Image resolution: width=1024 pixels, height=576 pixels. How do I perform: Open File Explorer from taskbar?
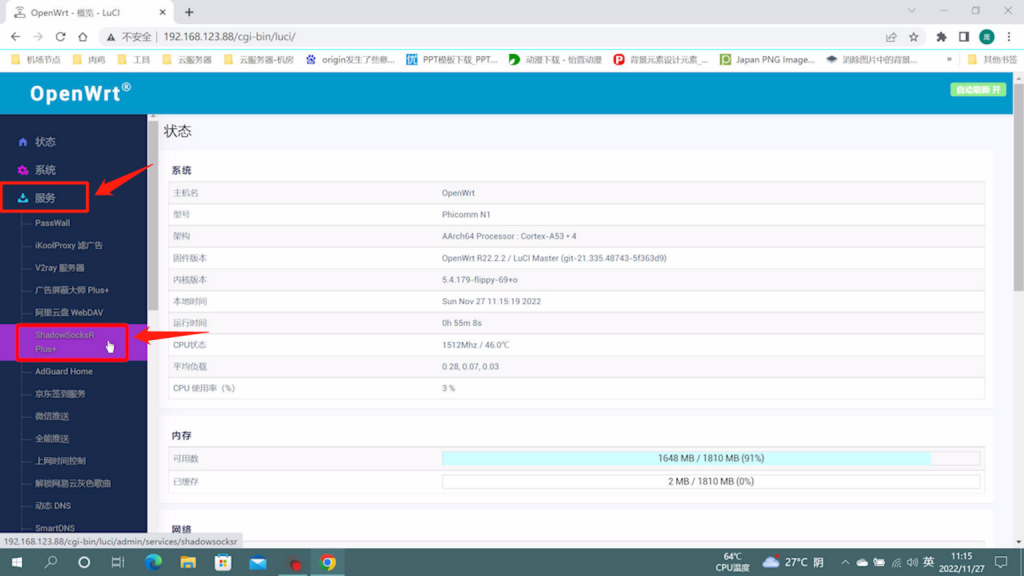tap(188, 562)
